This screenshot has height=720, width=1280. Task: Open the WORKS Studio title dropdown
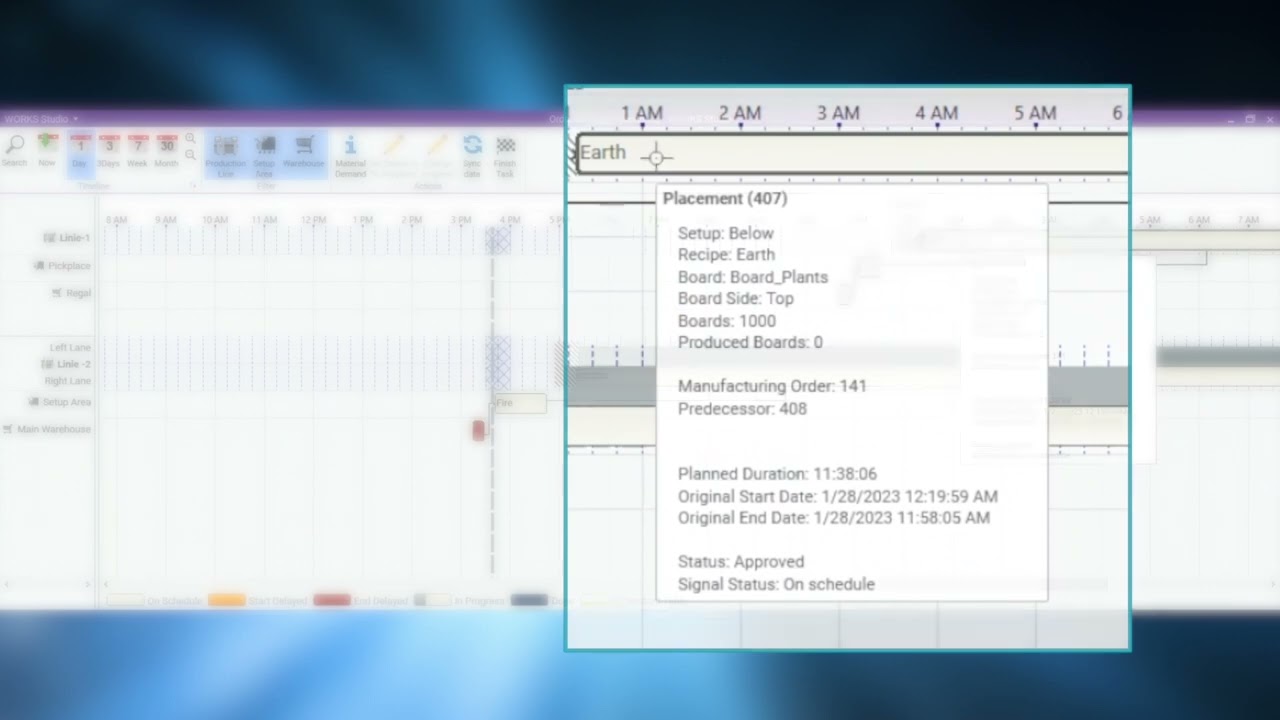pos(75,119)
